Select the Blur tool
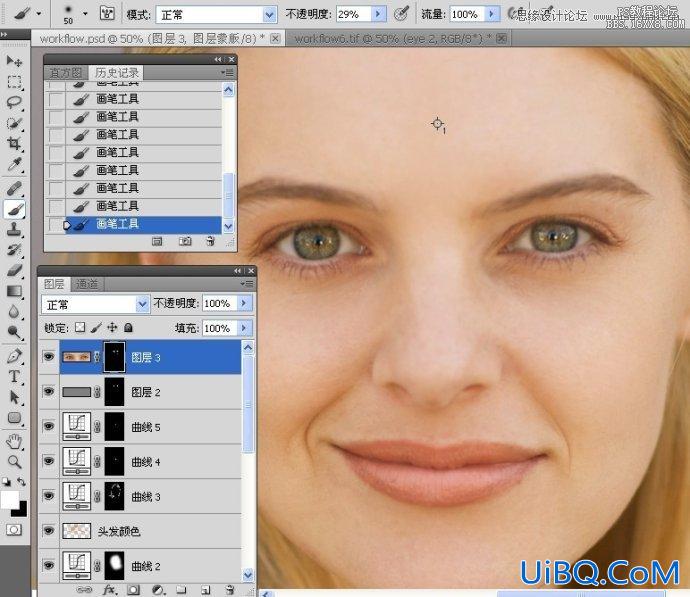Screen dimensions: 690x597 [14, 312]
